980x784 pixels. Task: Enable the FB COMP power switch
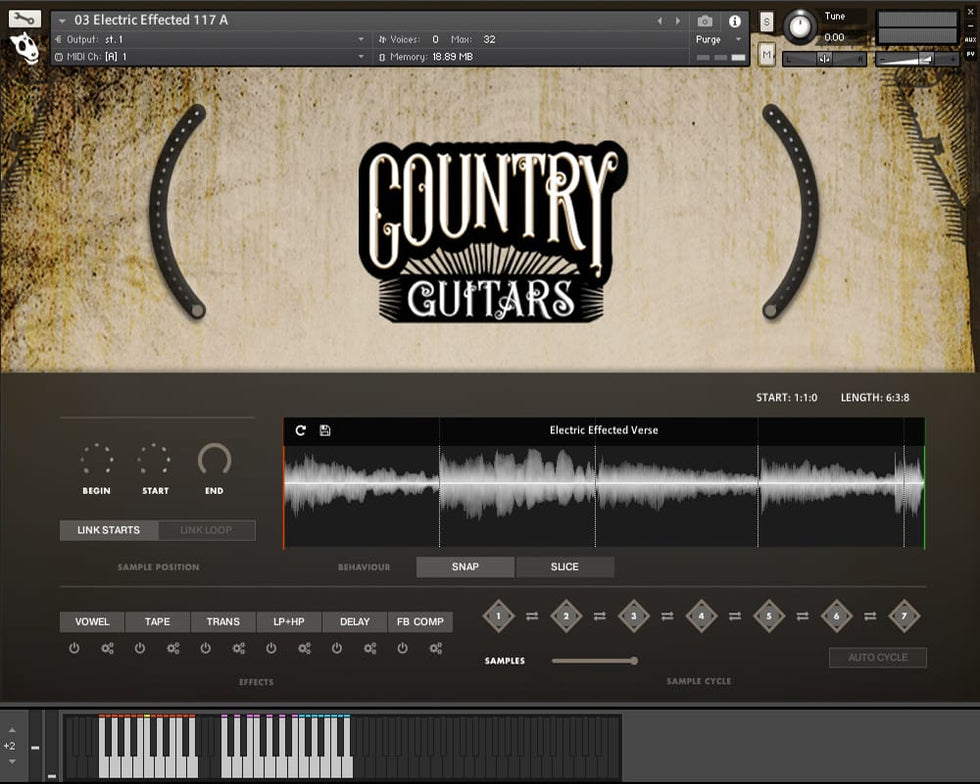pyautogui.click(x=402, y=648)
